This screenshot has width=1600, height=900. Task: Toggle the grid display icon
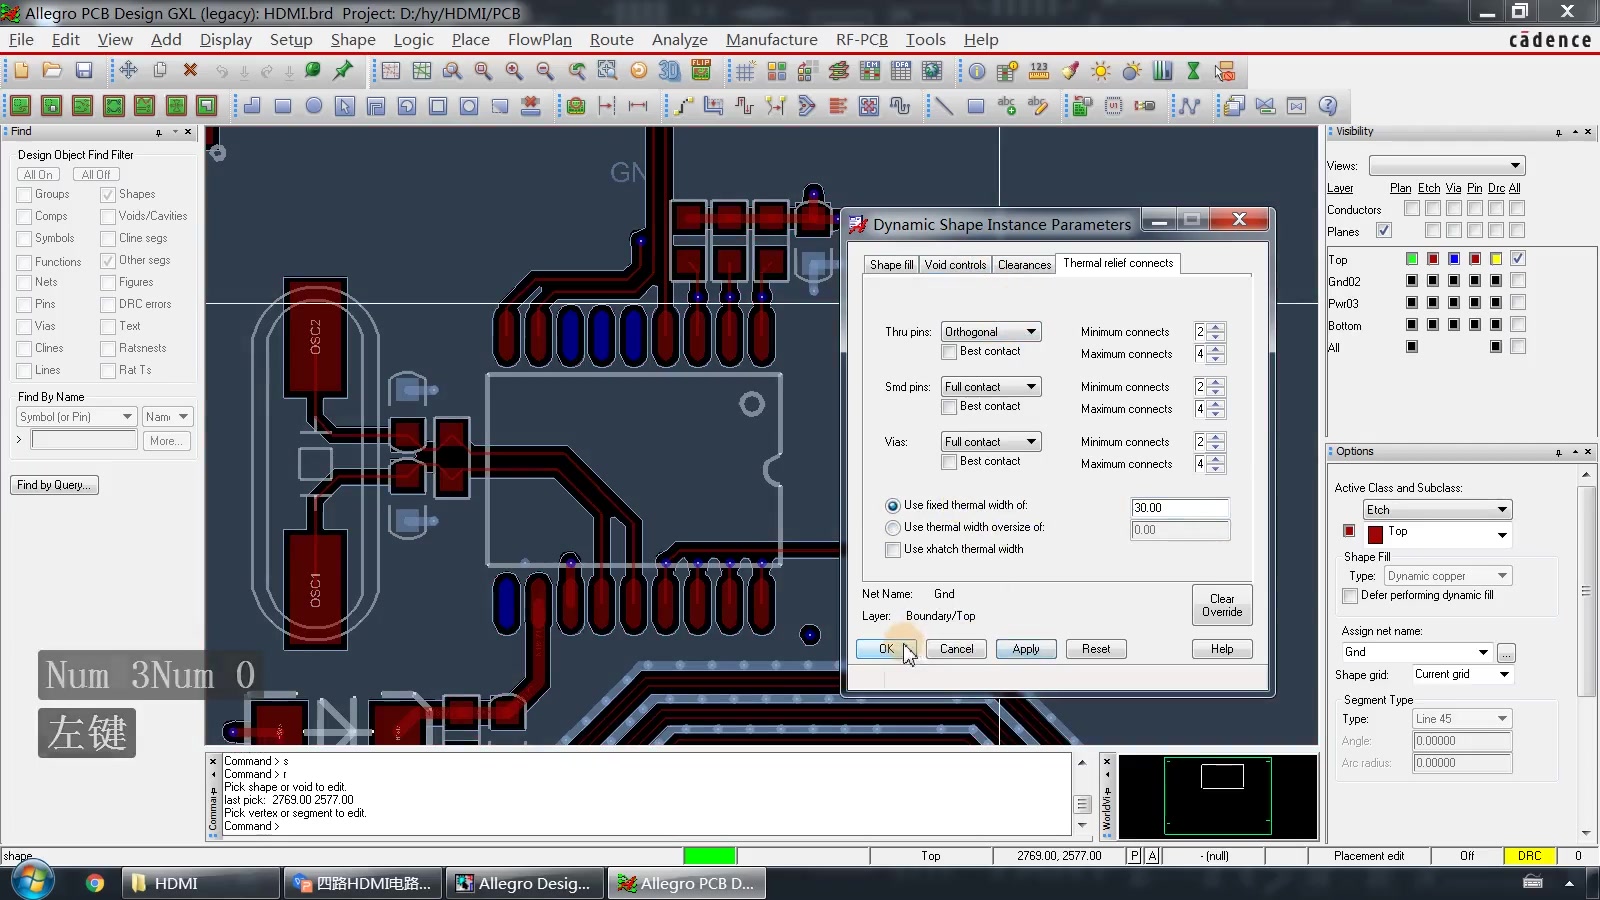[745, 71]
